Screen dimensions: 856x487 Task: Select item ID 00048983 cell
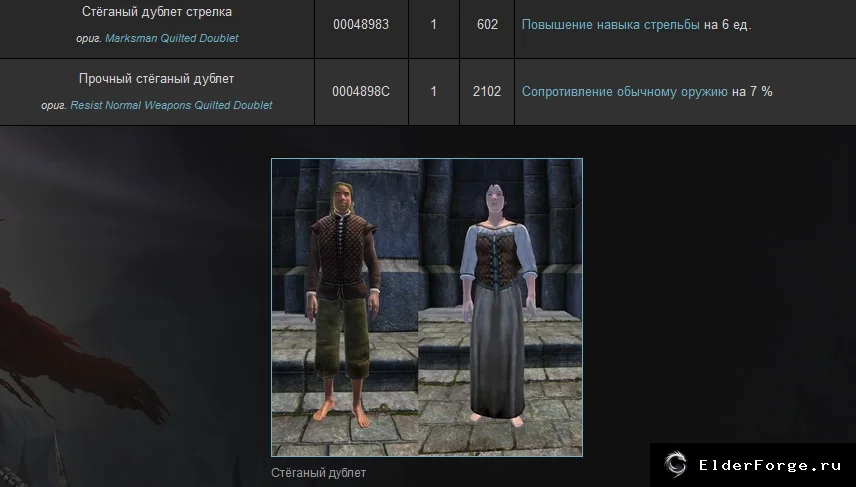pyautogui.click(x=361, y=25)
